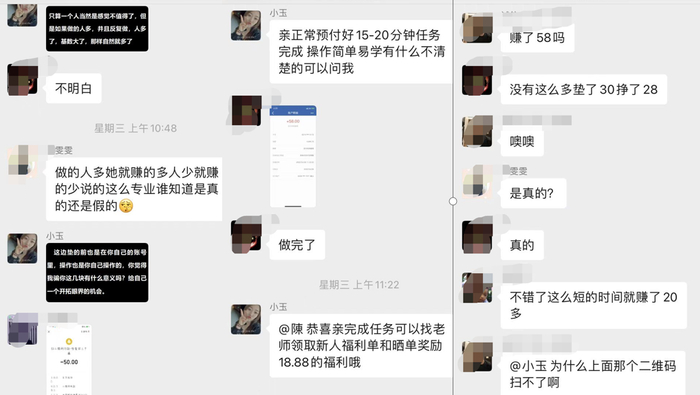
Task: Click the 星期三 上午11:22 timestamp
Action: click(359, 285)
